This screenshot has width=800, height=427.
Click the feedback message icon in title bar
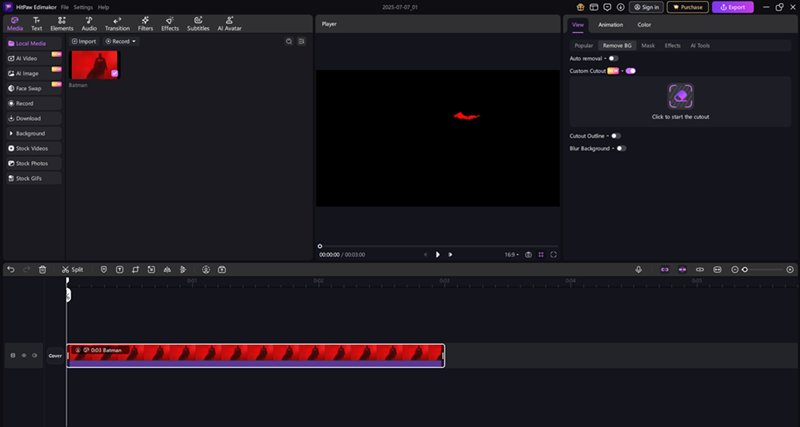(607, 7)
